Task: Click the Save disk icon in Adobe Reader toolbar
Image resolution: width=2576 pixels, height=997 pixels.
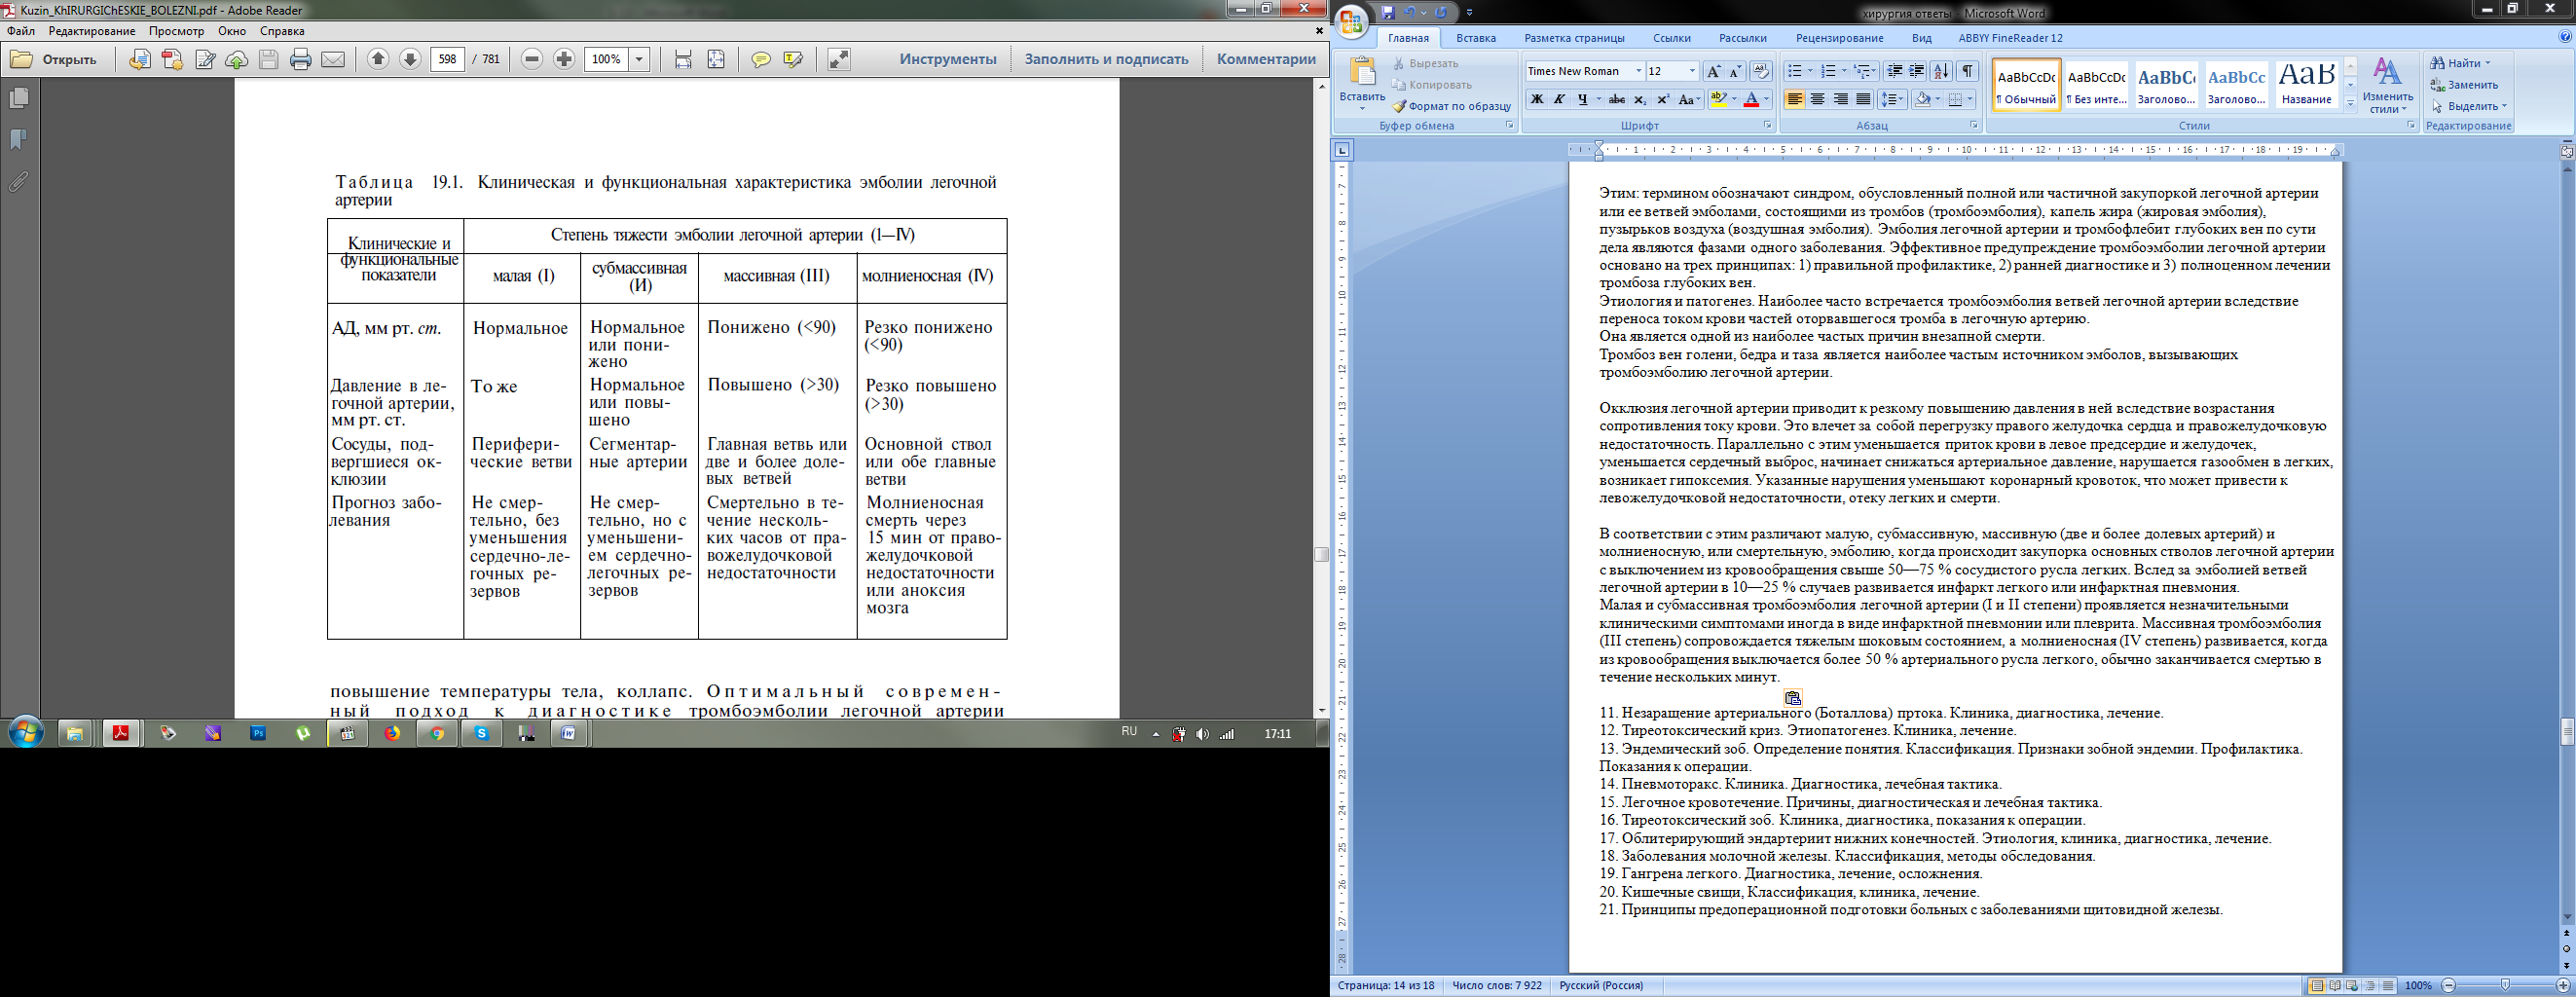Action: 268,60
